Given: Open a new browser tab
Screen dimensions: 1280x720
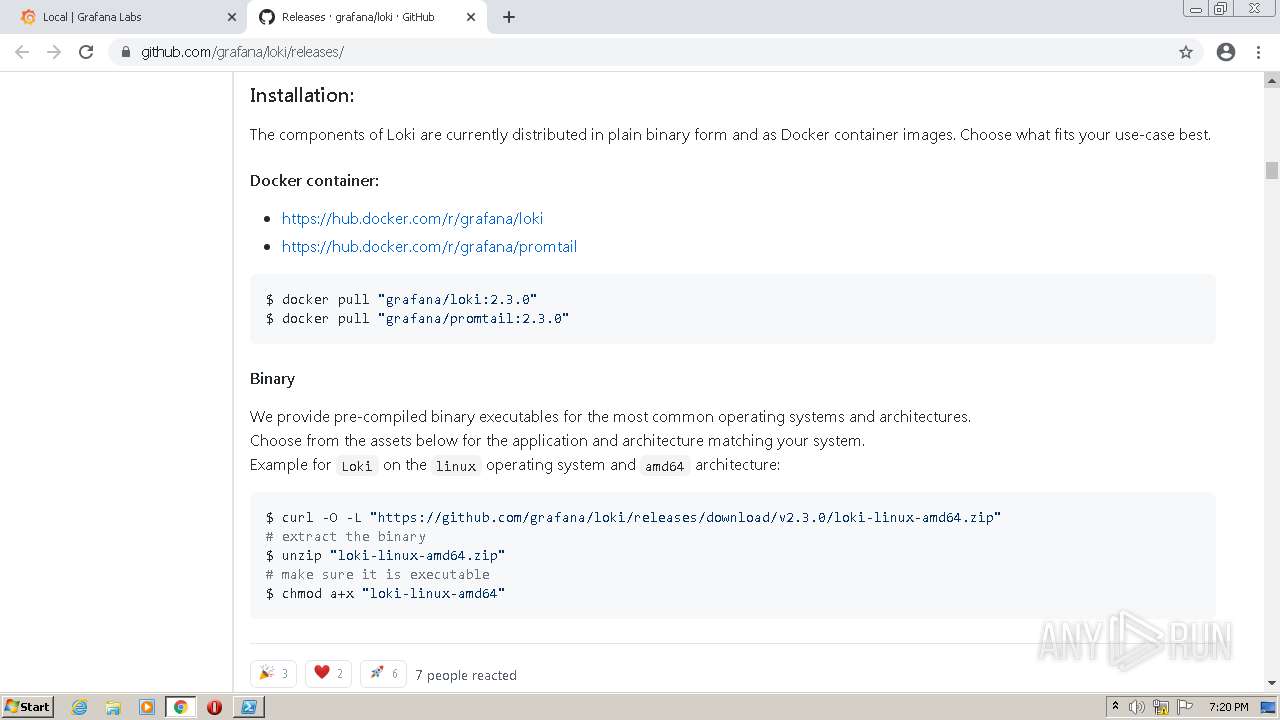Looking at the screenshot, I should (509, 17).
